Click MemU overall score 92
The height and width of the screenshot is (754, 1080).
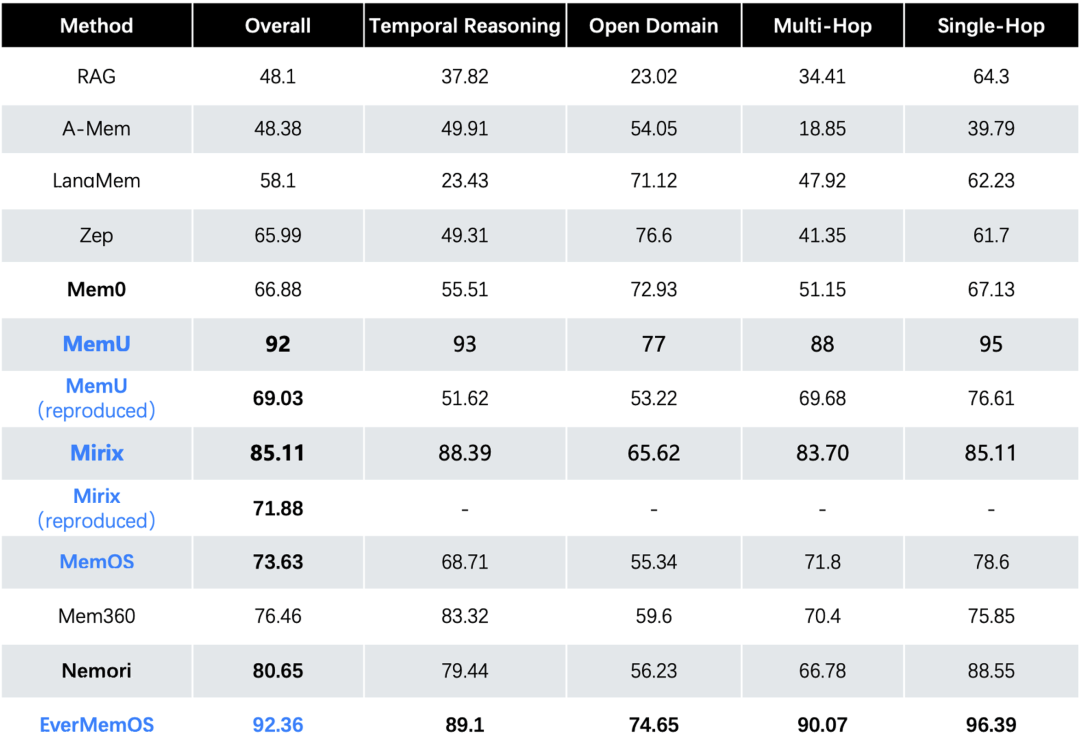278,344
